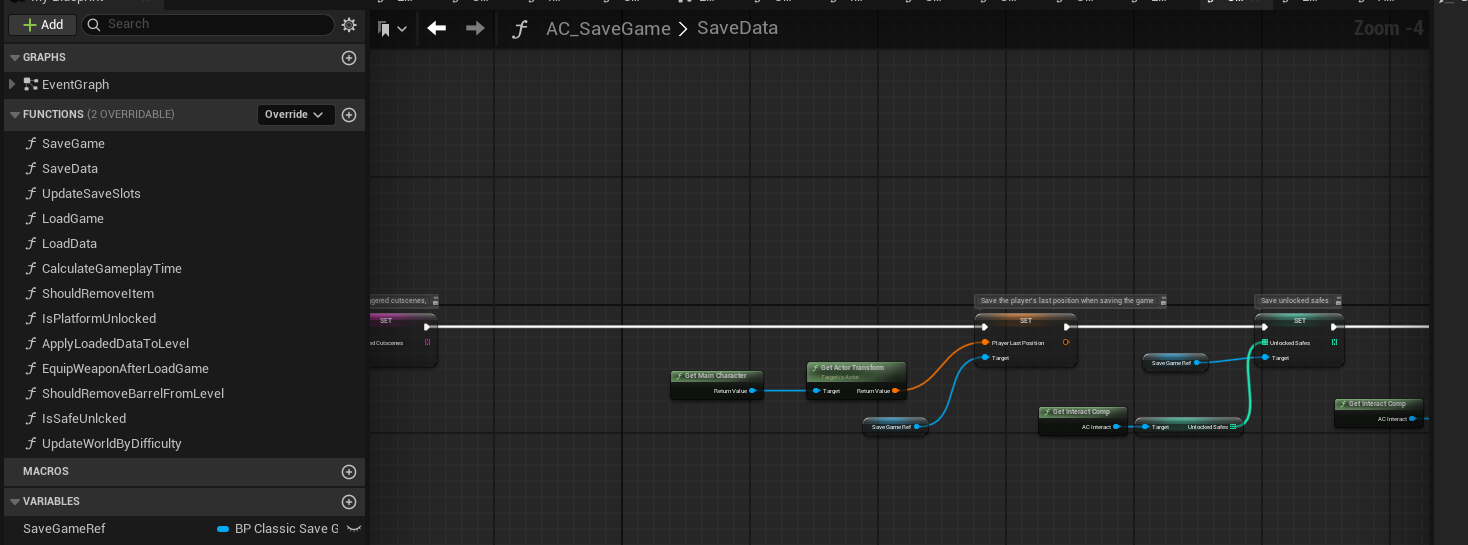Open the Override functions dropdown
This screenshot has height=545, width=1468.
(x=295, y=115)
